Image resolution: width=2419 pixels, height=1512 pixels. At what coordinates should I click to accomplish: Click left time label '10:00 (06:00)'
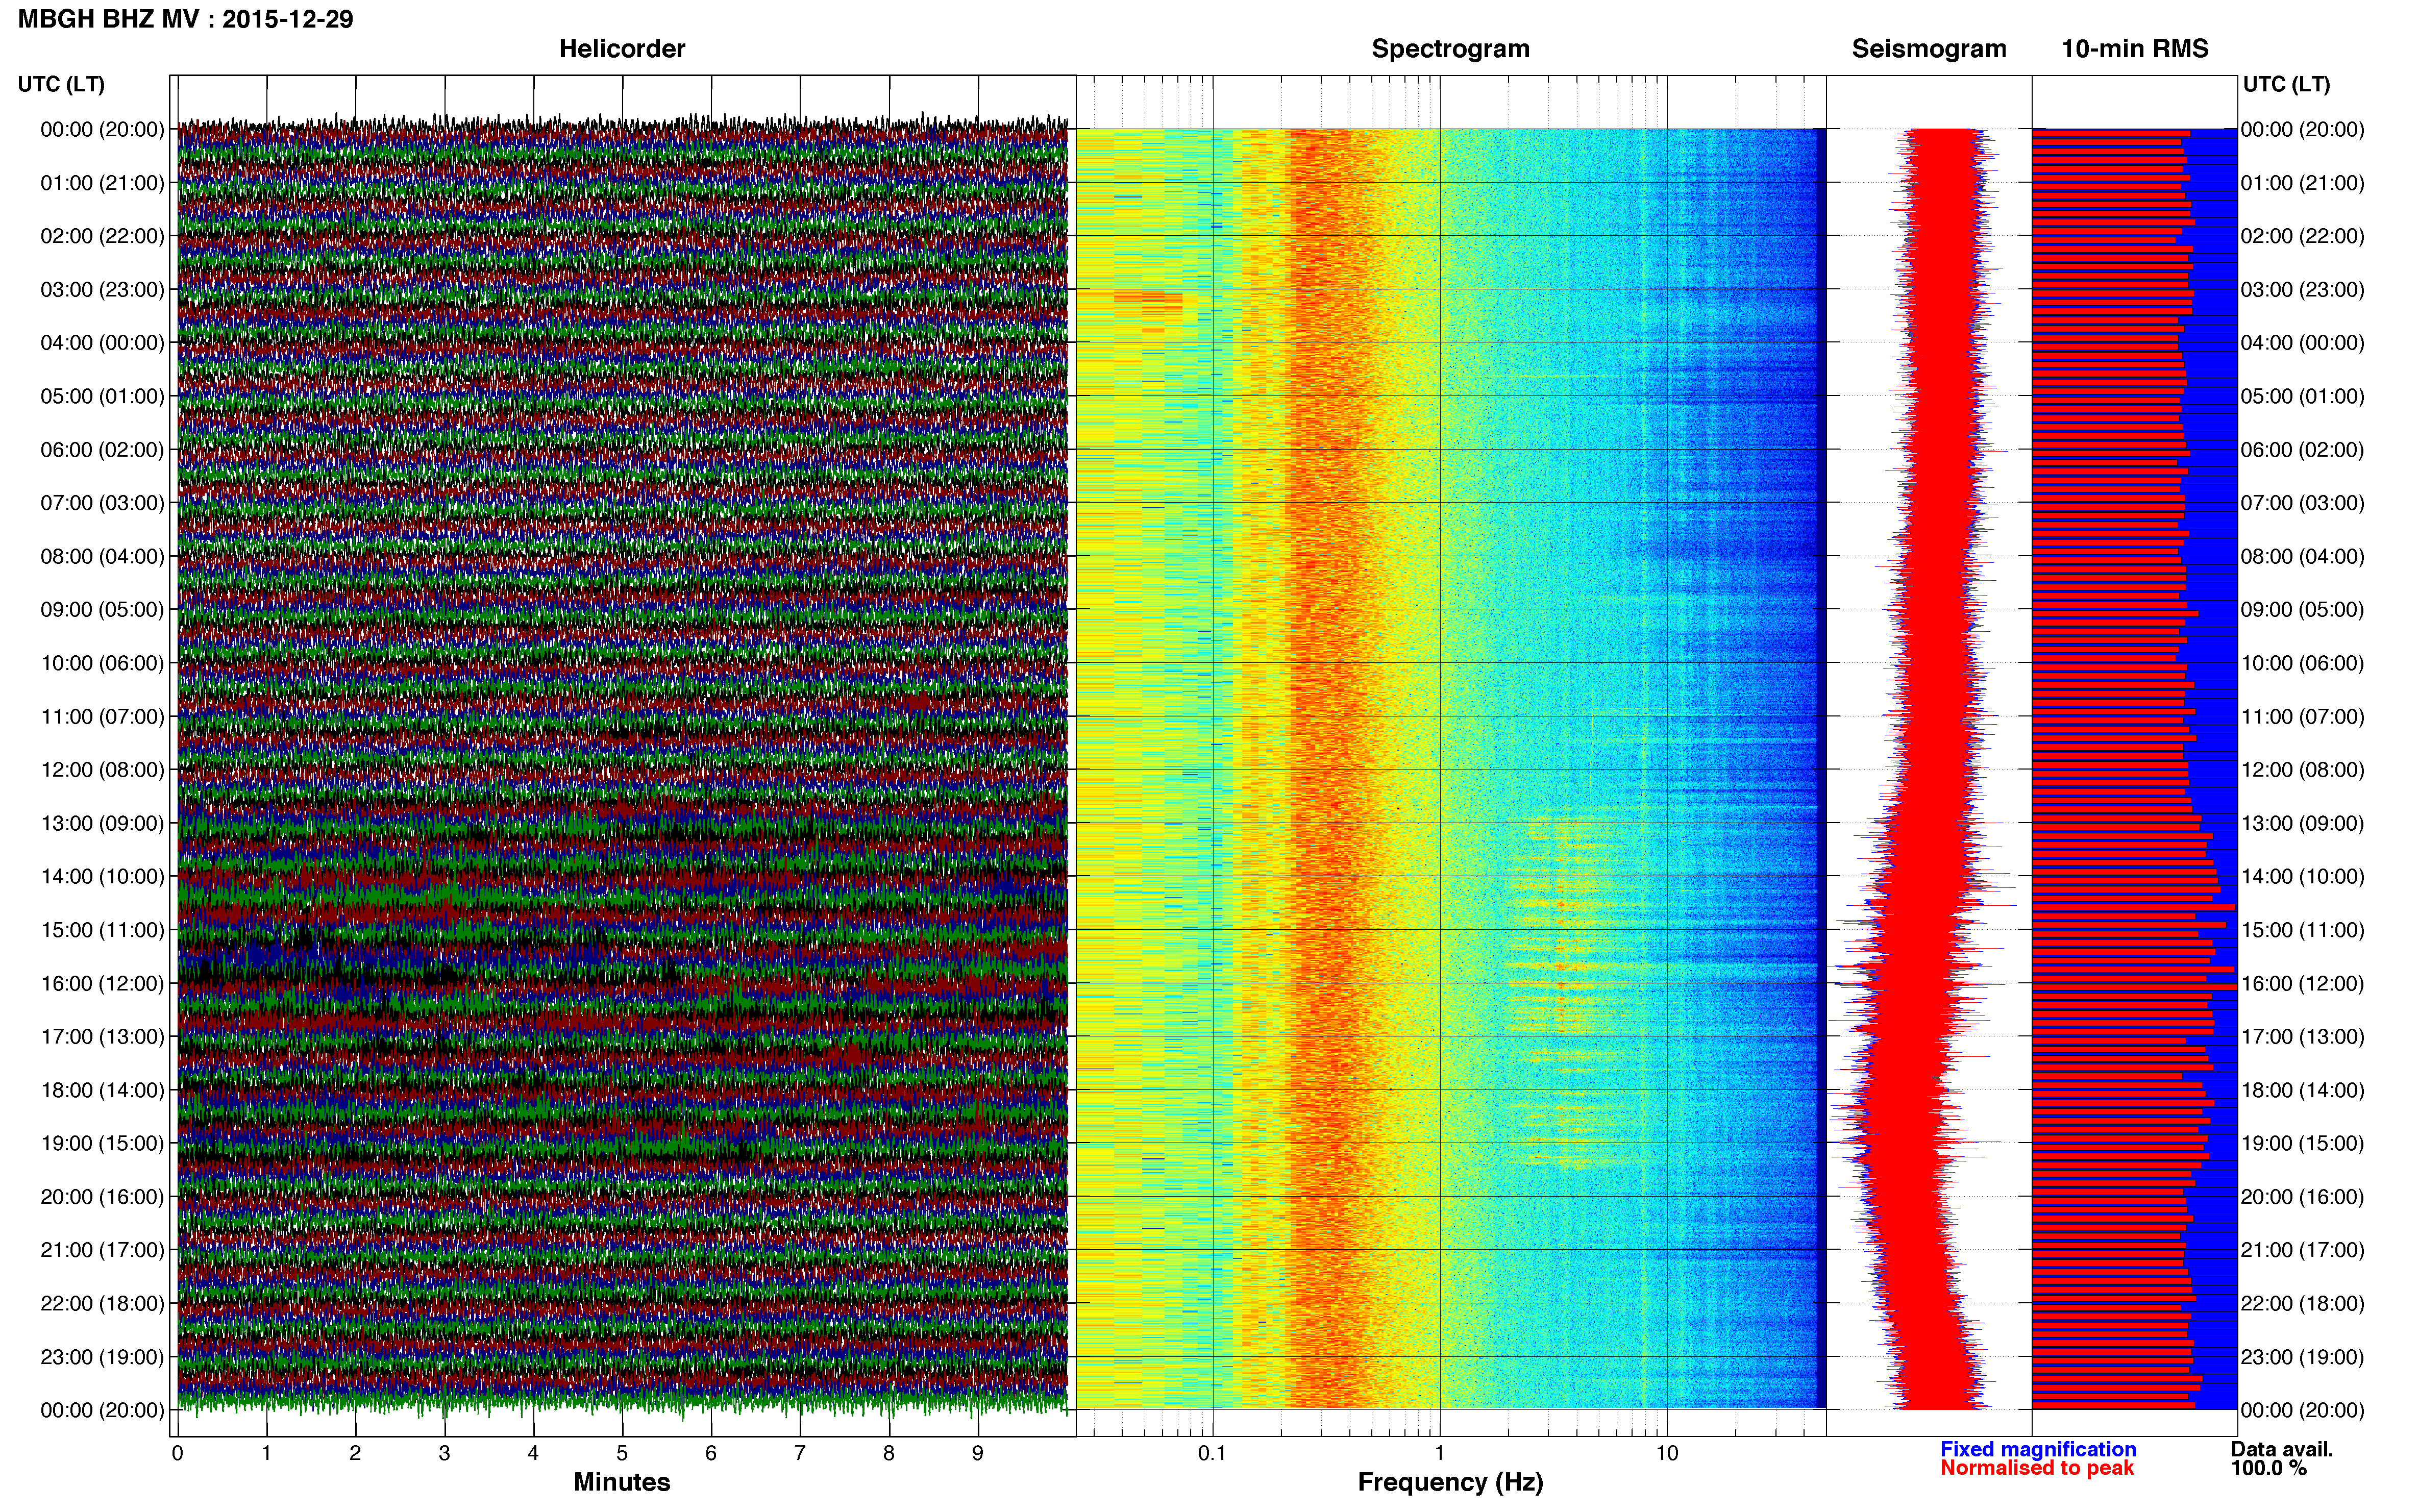pyautogui.click(x=102, y=663)
